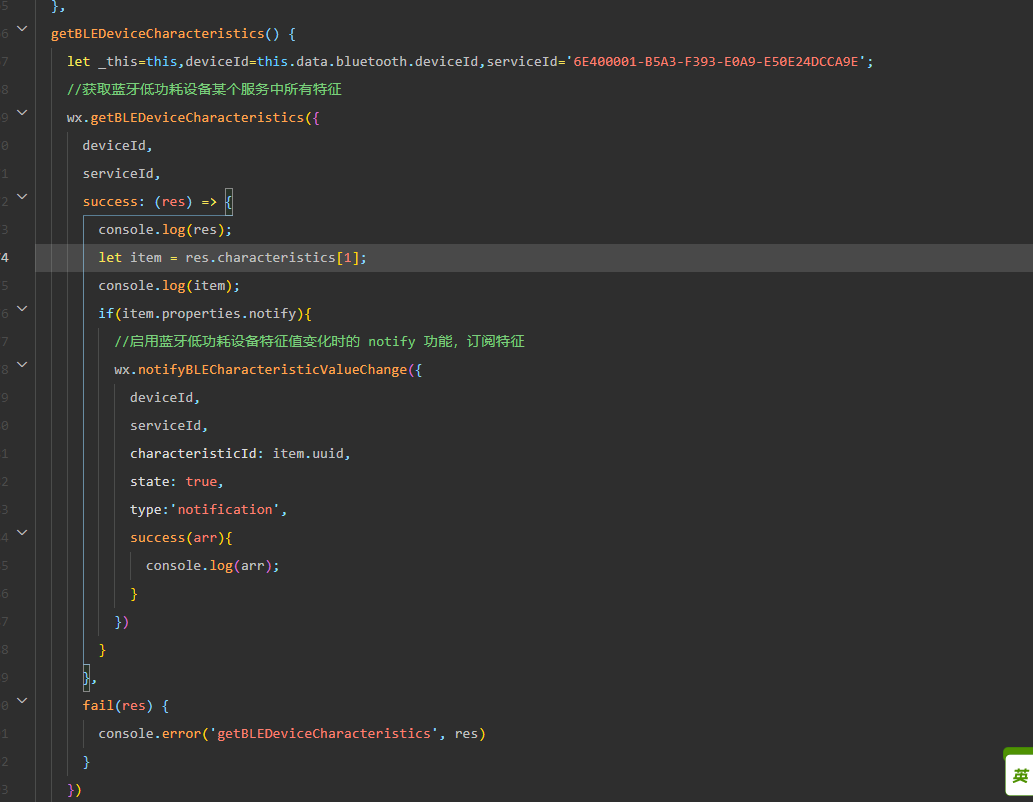Click _this=this in the let declaration
This screenshot has height=802, width=1033.
click(x=138, y=61)
